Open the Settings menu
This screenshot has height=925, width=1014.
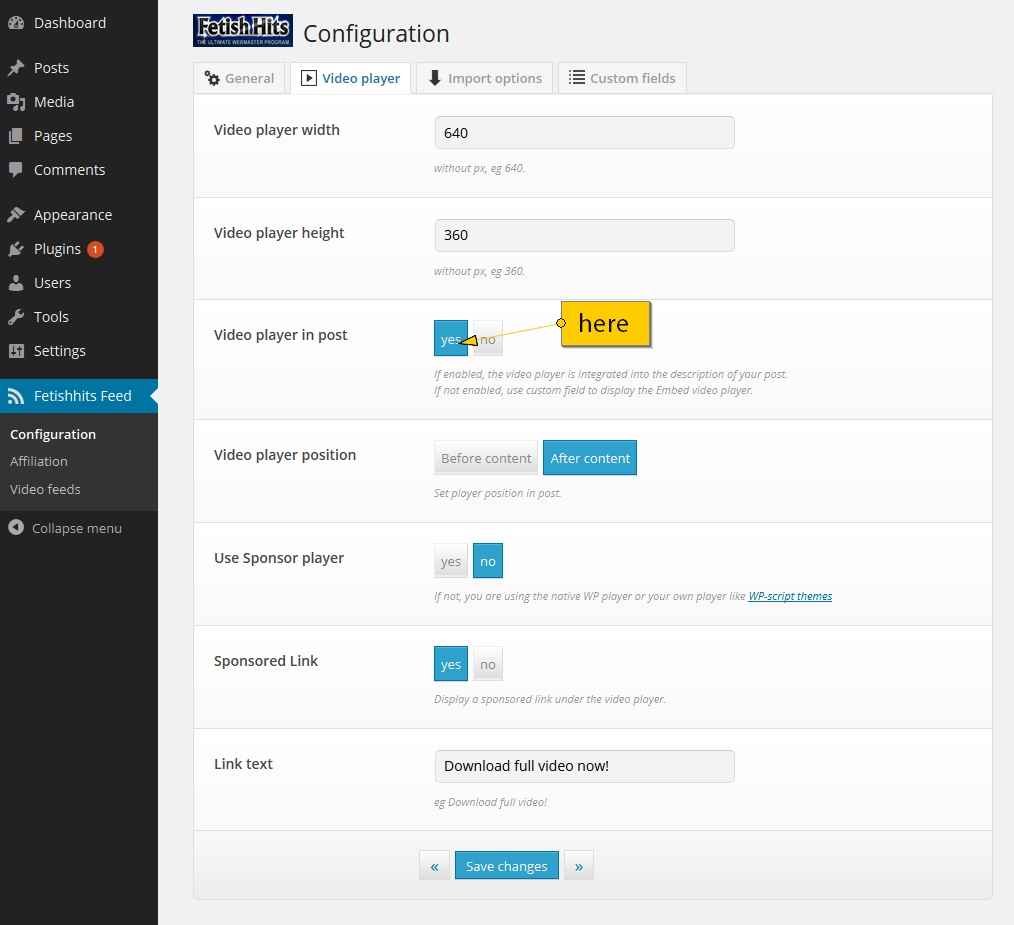(79, 351)
